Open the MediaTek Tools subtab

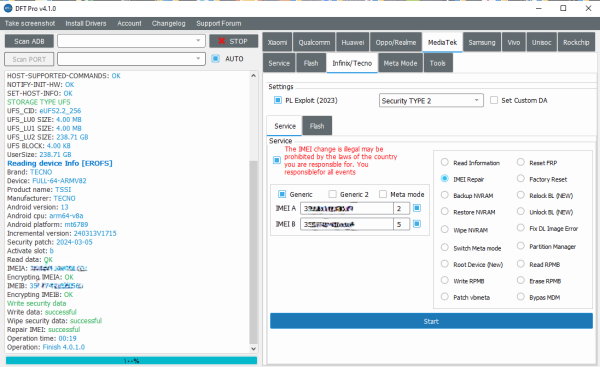438,63
